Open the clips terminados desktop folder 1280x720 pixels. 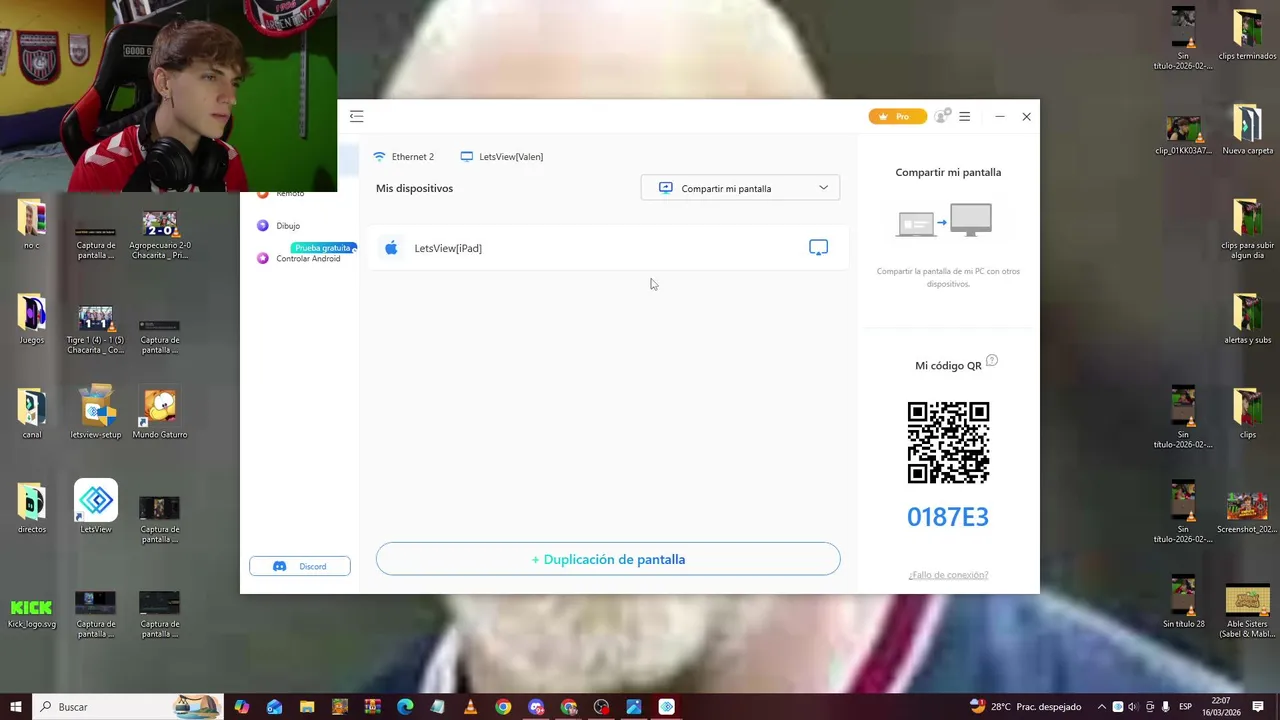click(1248, 35)
